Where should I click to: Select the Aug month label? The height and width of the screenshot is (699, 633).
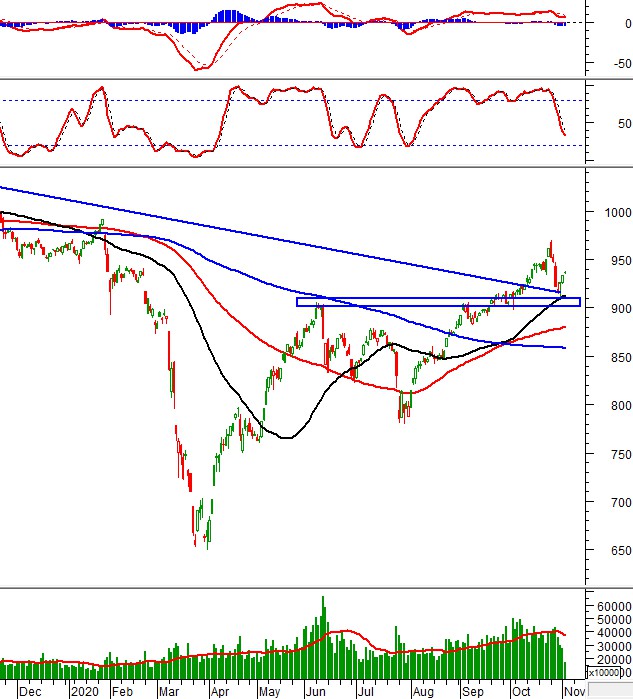coord(421,691)
